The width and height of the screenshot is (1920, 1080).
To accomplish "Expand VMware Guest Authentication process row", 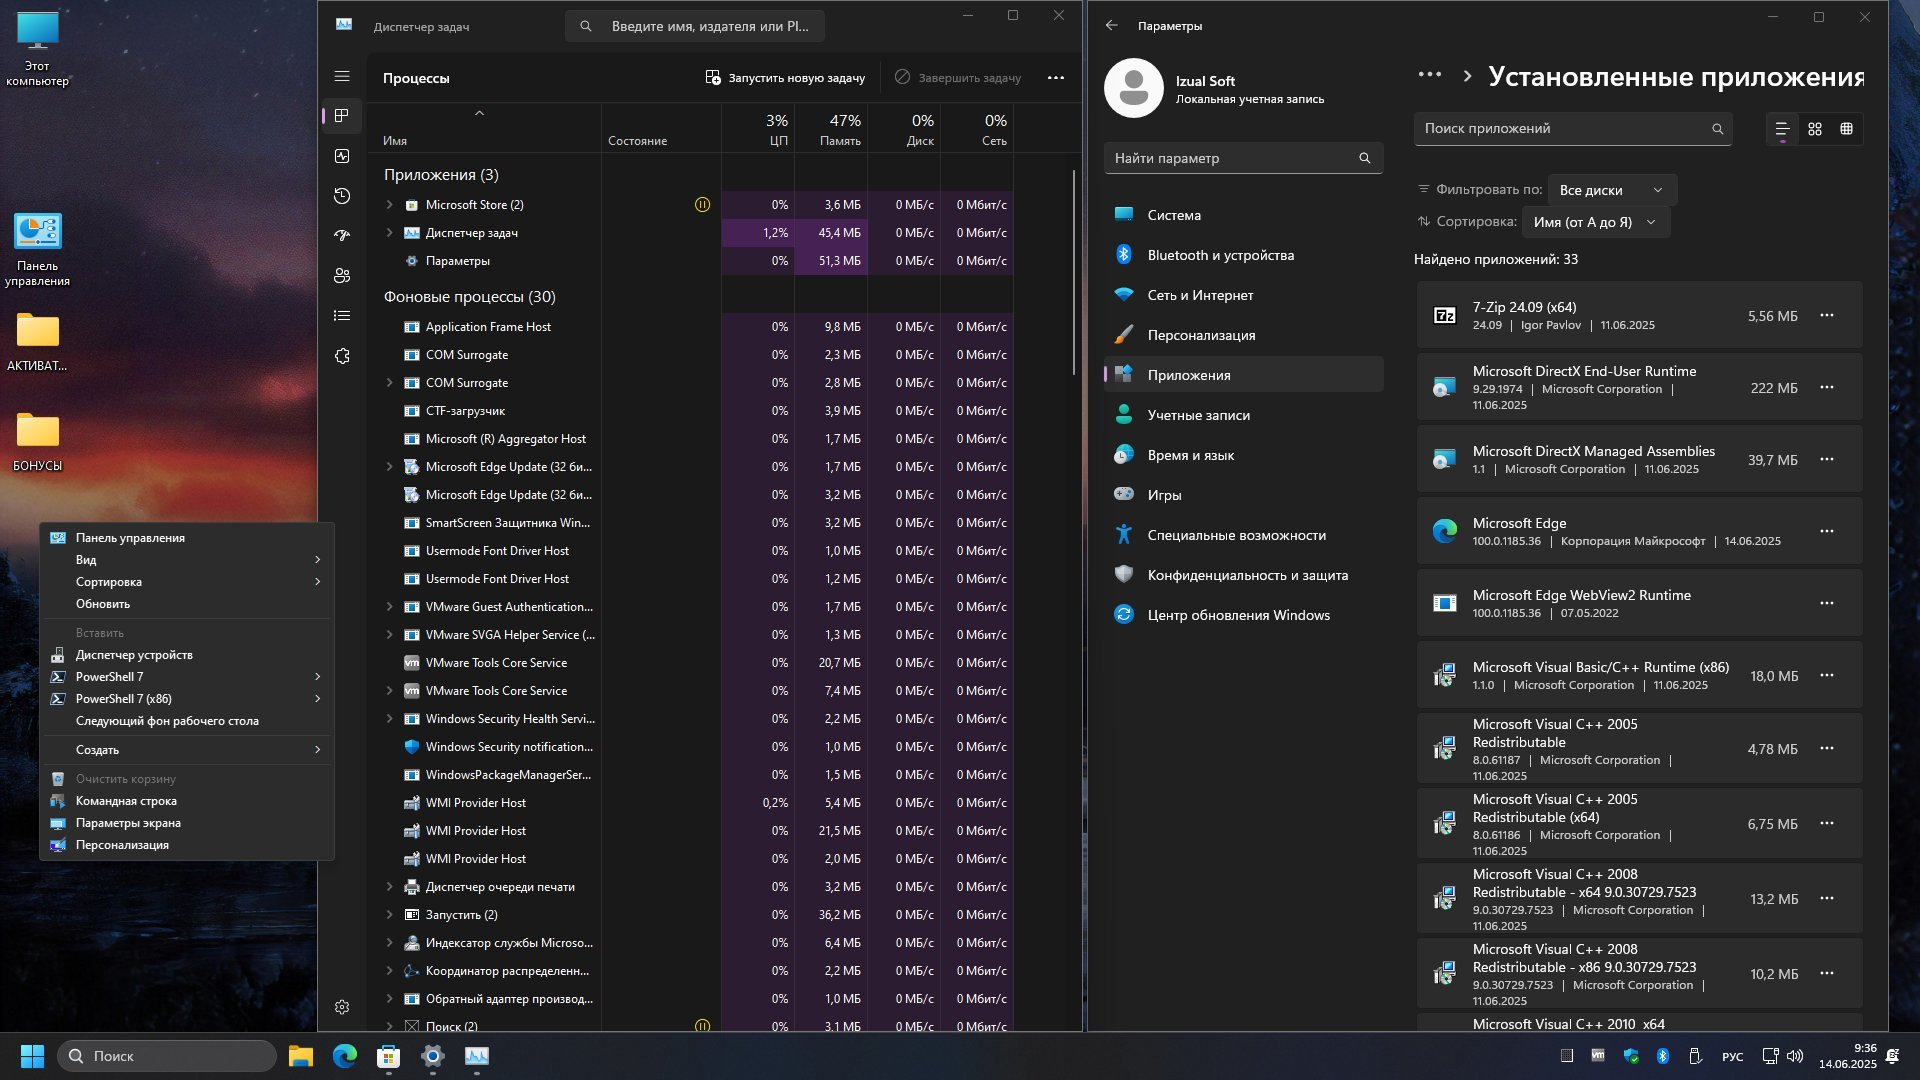I will pyautogui.click(x=390, y=607).
